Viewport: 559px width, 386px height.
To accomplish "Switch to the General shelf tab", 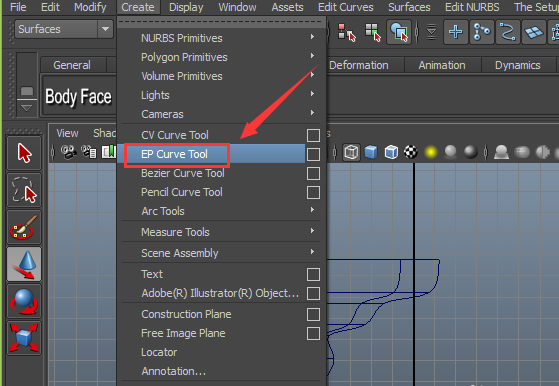I will [x=72, y=65].
